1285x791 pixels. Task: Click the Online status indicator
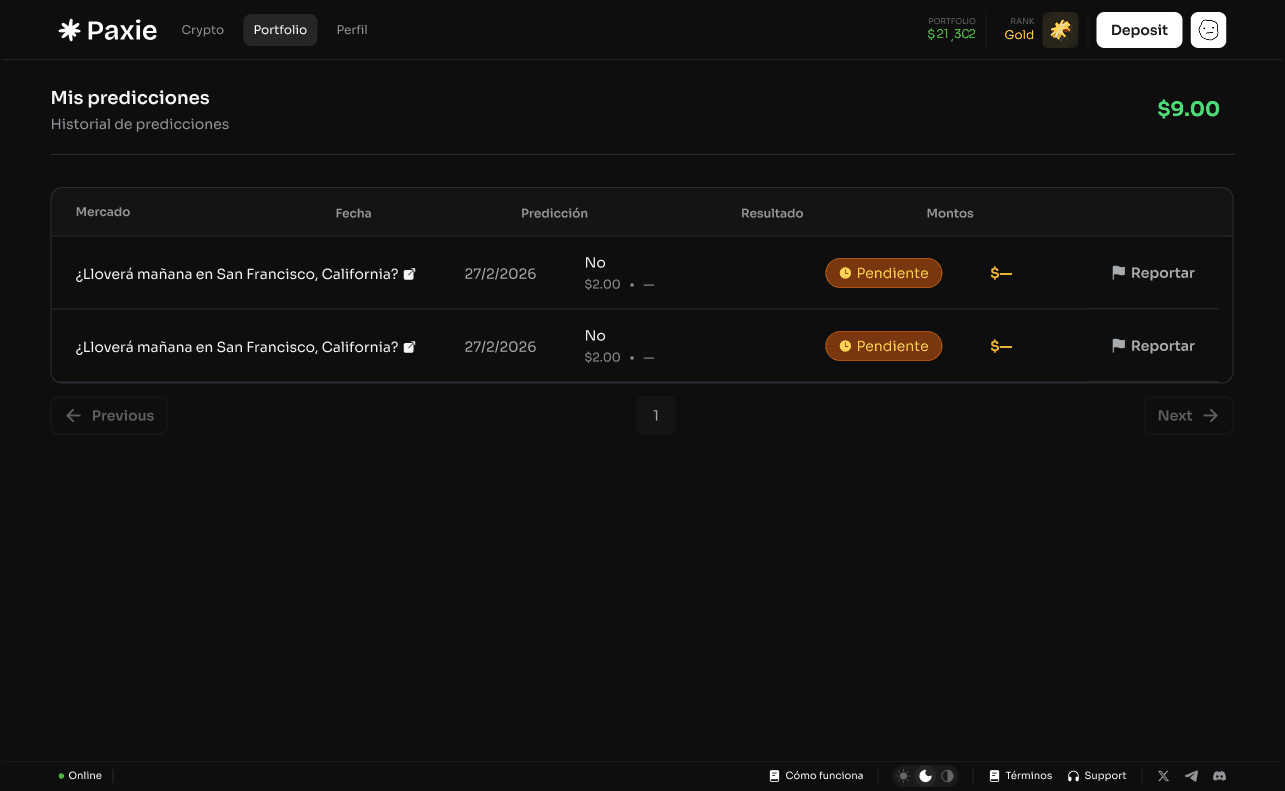[80, 776]
